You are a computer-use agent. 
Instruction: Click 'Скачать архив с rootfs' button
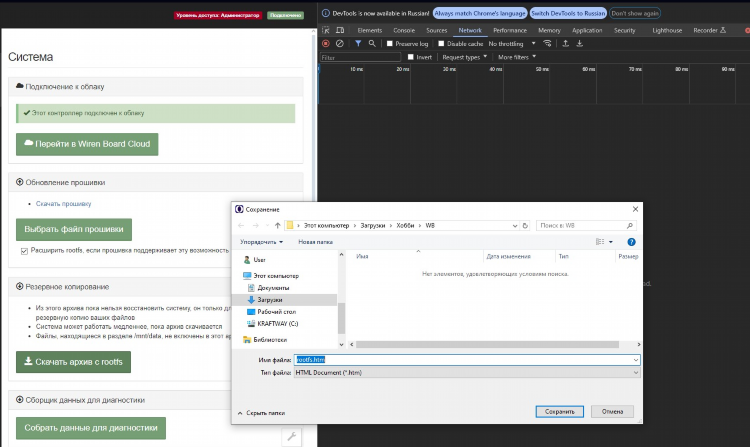click(74, 362)
